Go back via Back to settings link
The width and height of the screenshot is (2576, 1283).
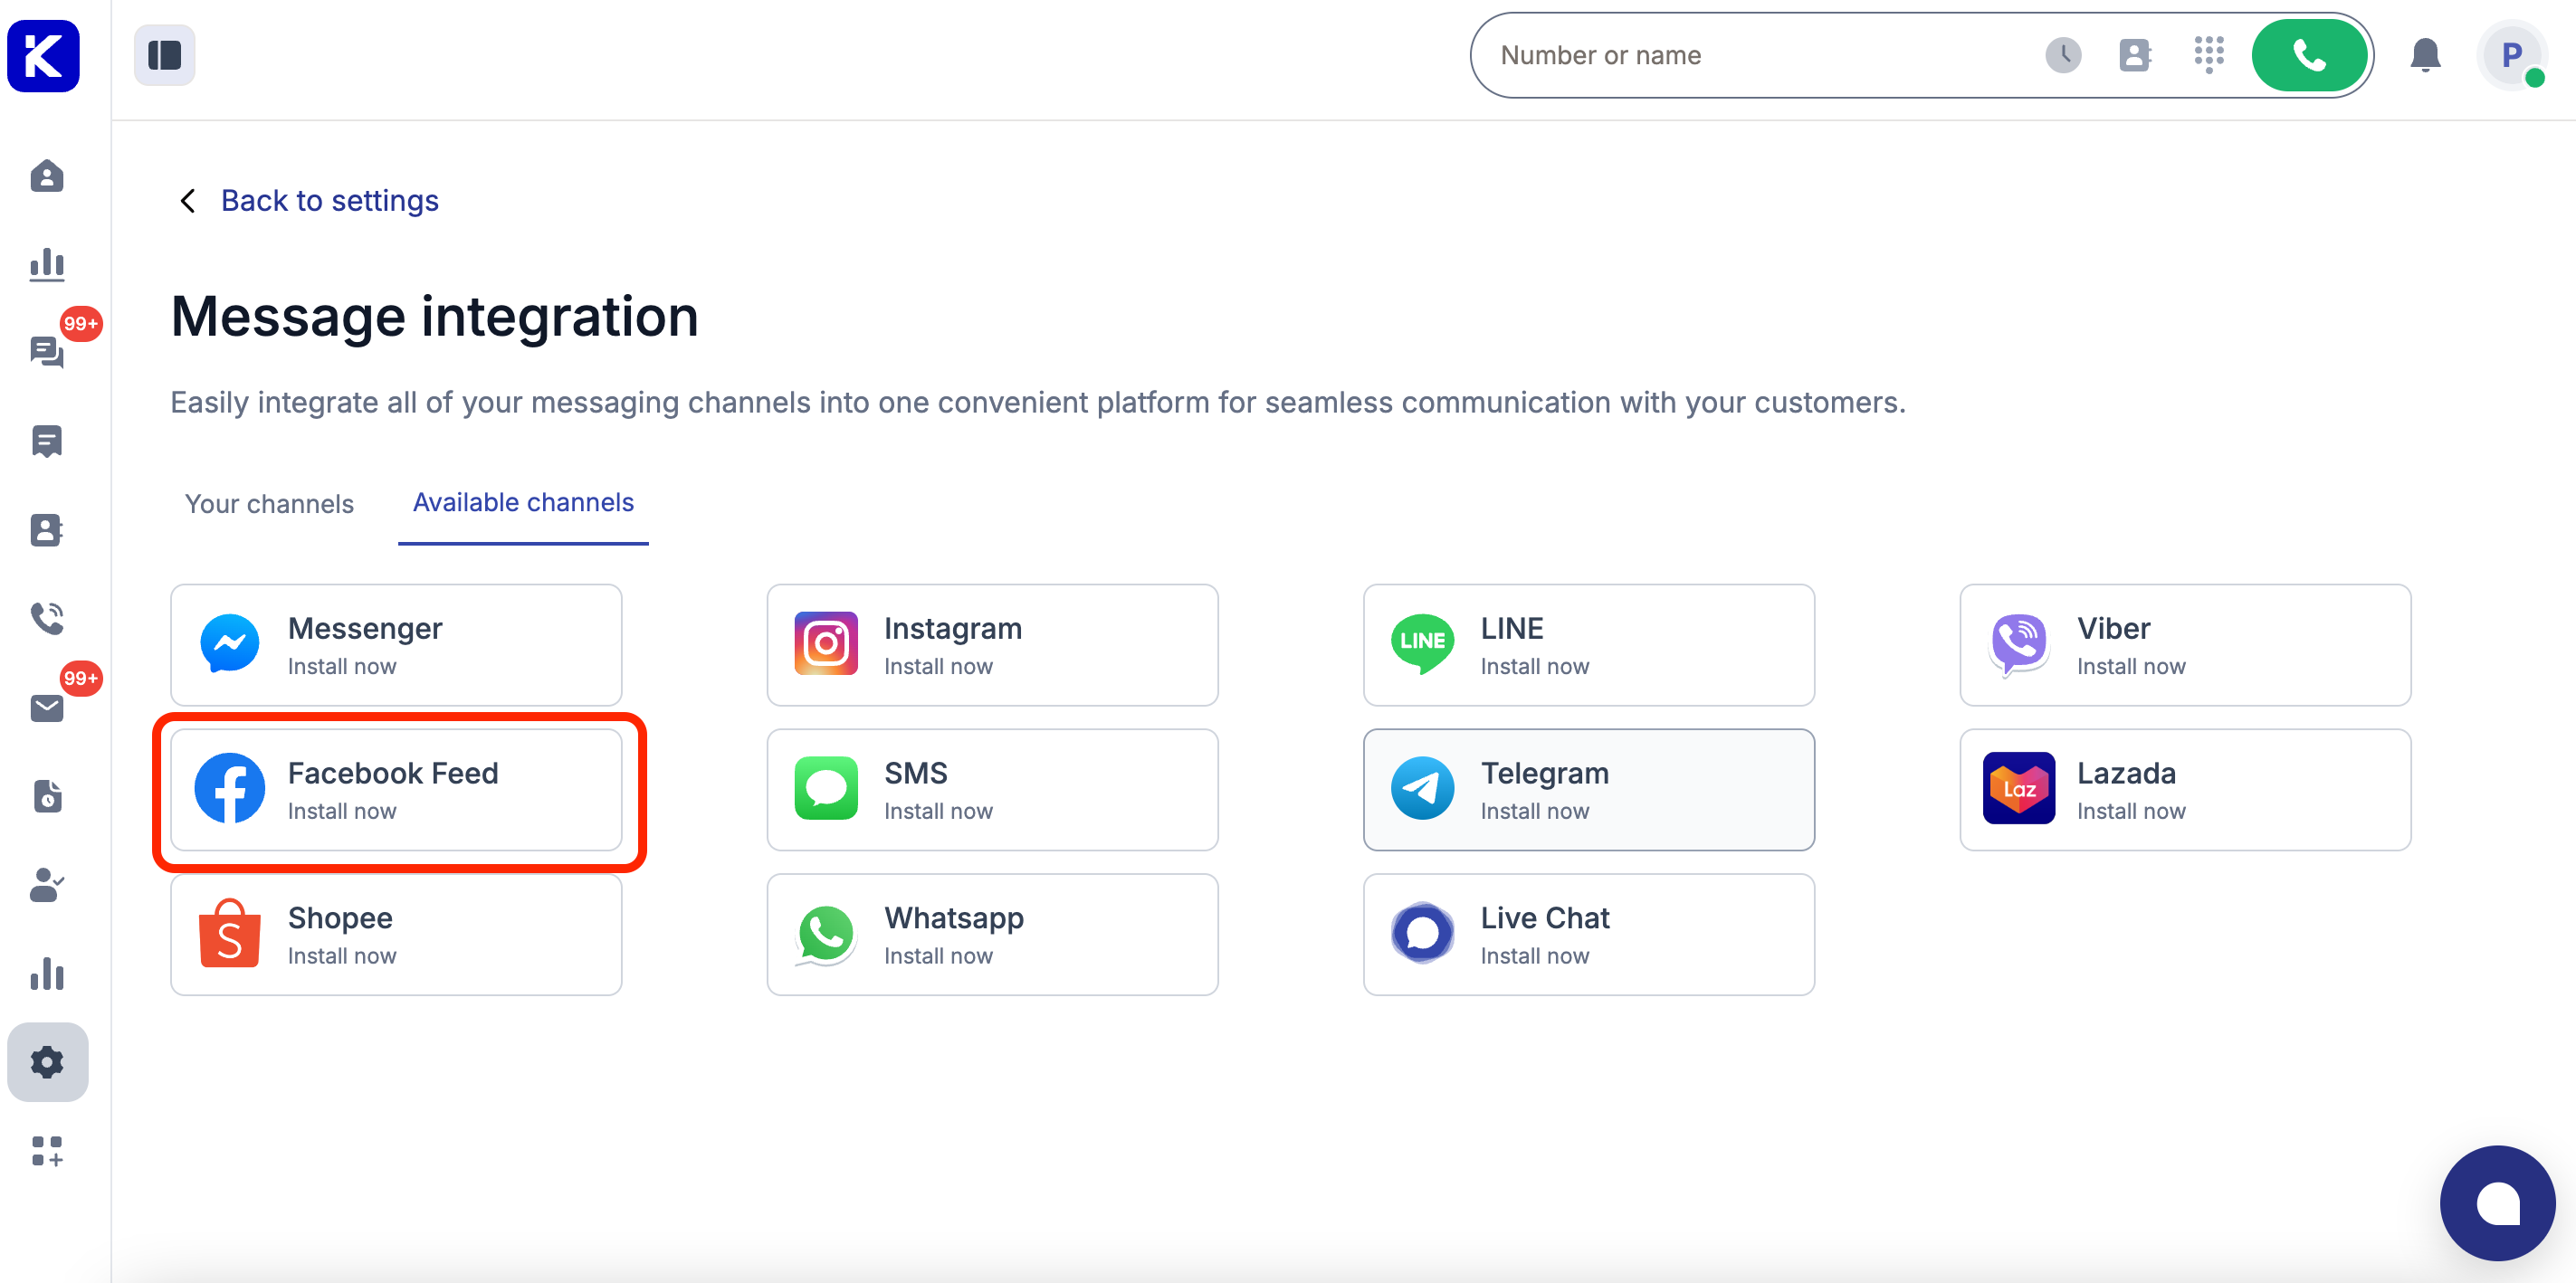[329, 200]
